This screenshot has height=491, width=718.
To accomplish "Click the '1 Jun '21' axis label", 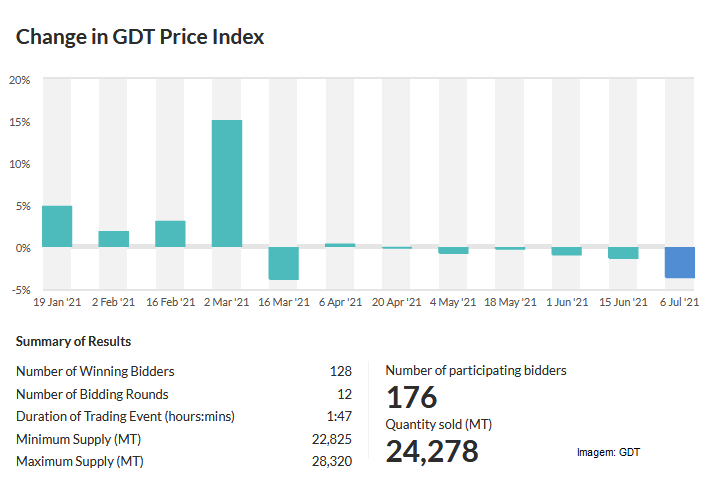I will coord(567,302).
